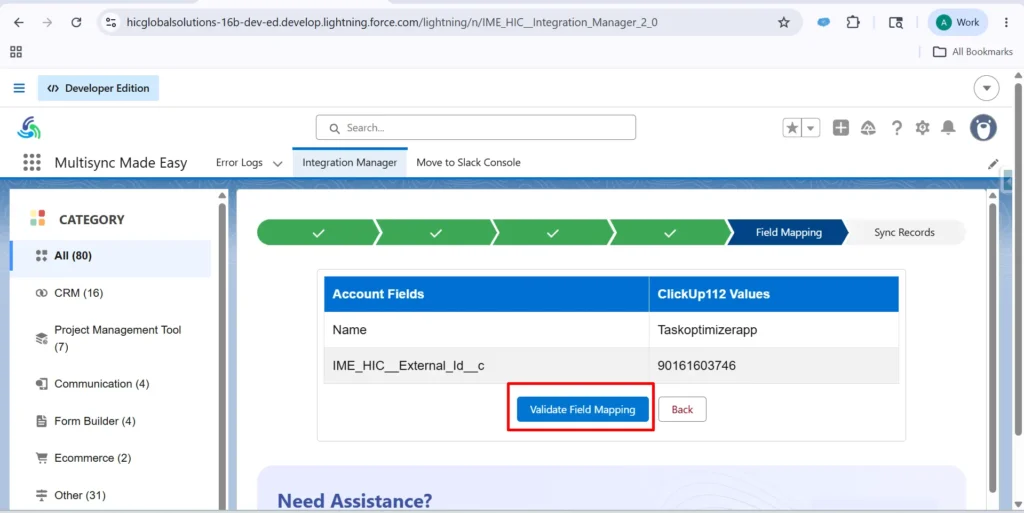Focus the global Search box
Image resolution: width=1024 pixels, height=513 pixels.
[x=475, y=128]
